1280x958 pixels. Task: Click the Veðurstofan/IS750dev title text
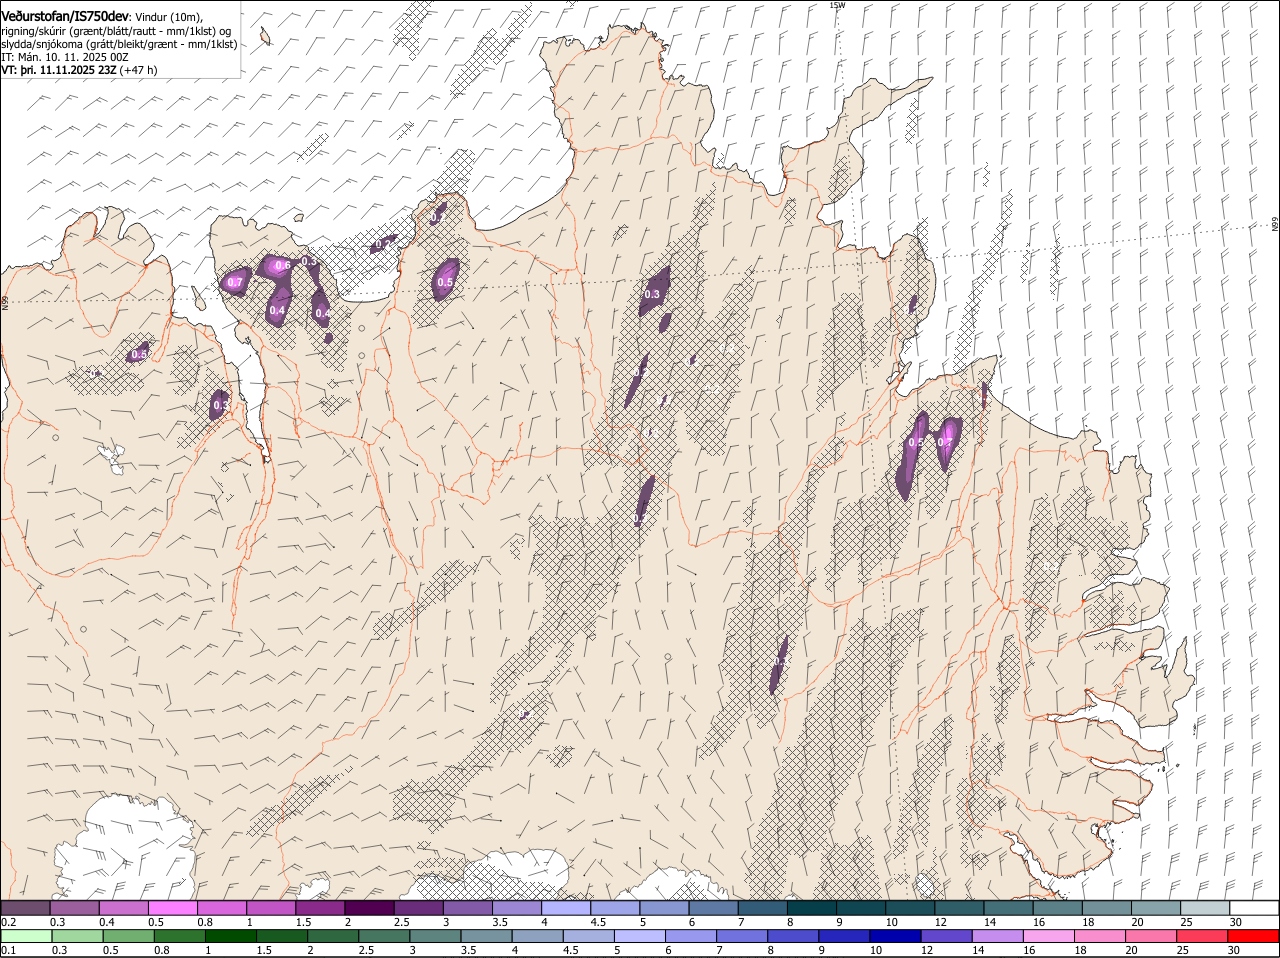point(65,17)
